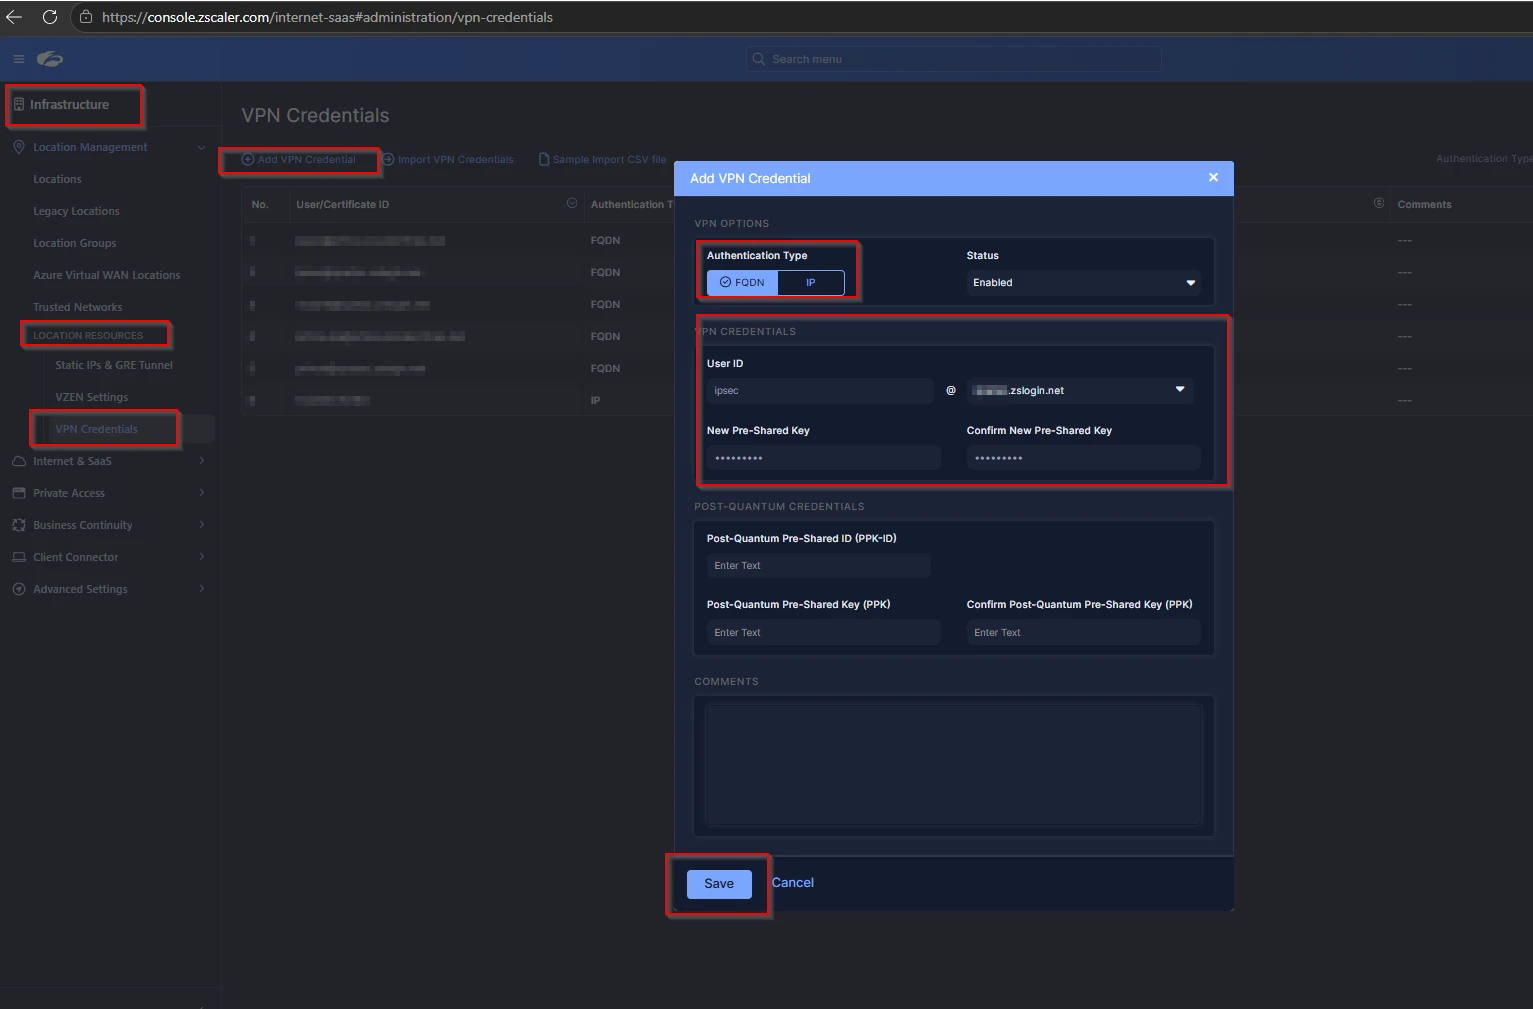Image resolution: width=1533 pixels, height=1009 pixels.
Task: Open Azure Virtual WAN Locations
Action: tap(106, 275)
